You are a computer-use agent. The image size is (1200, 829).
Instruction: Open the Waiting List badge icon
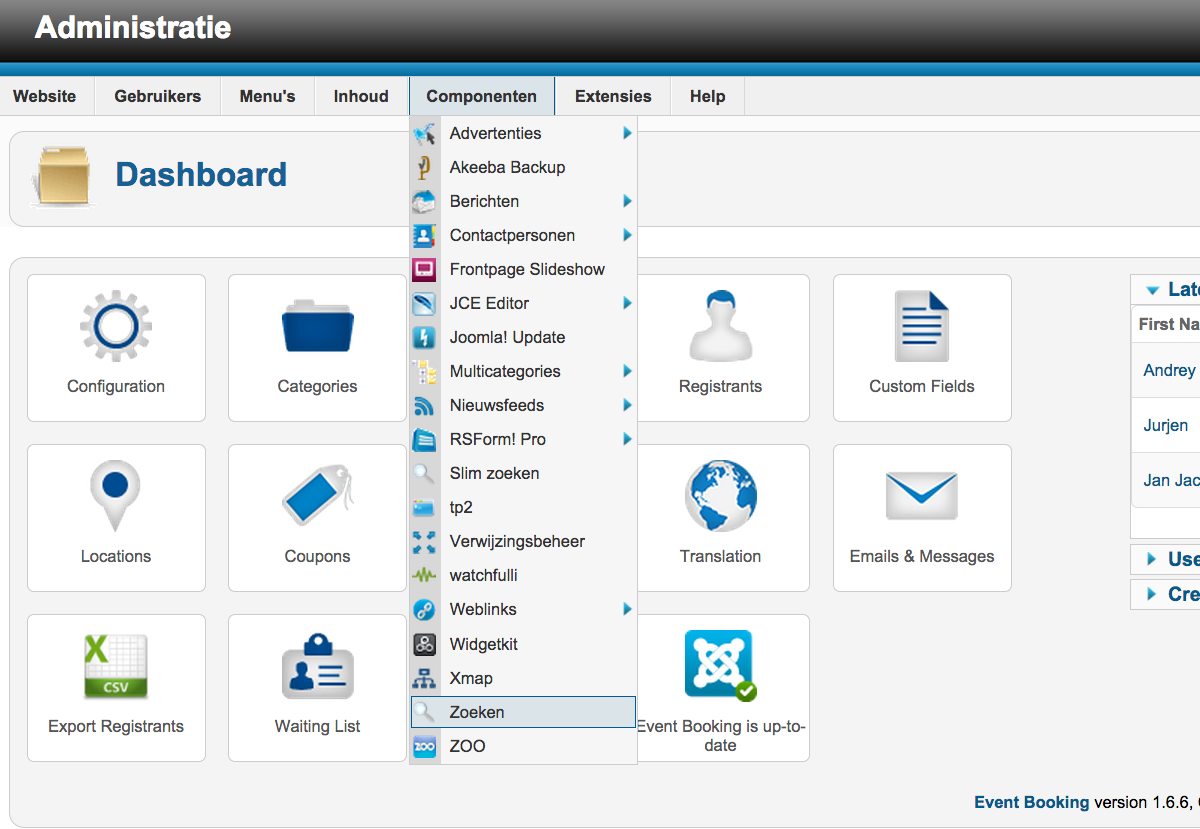click(x=317, y=666)
